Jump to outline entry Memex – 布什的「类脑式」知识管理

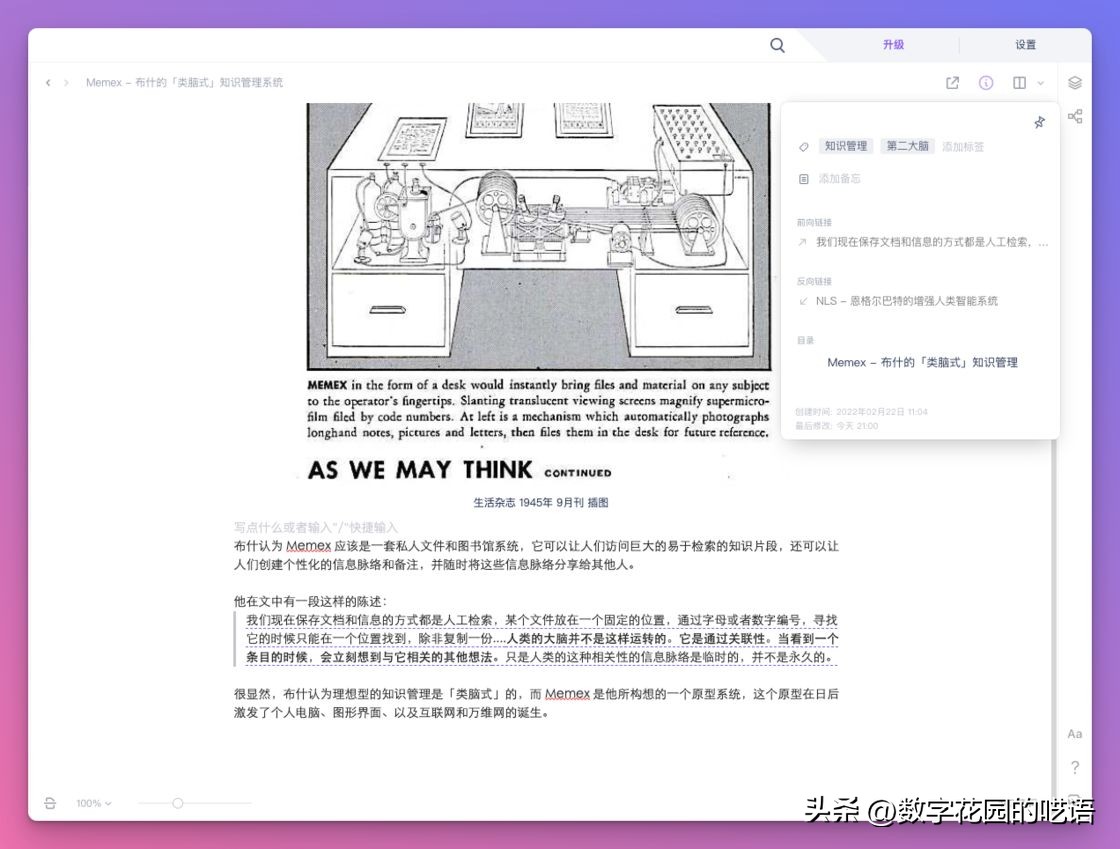pos(922,363)
